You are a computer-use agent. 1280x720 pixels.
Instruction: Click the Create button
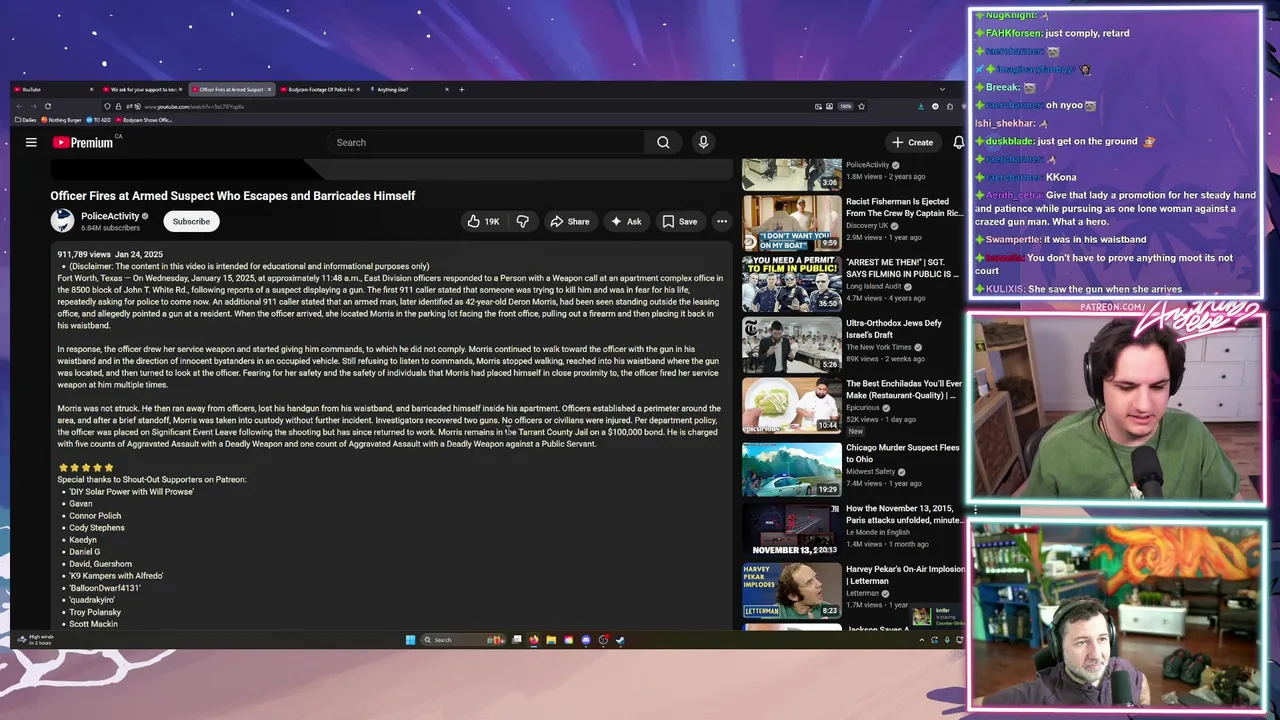[913, 142]
